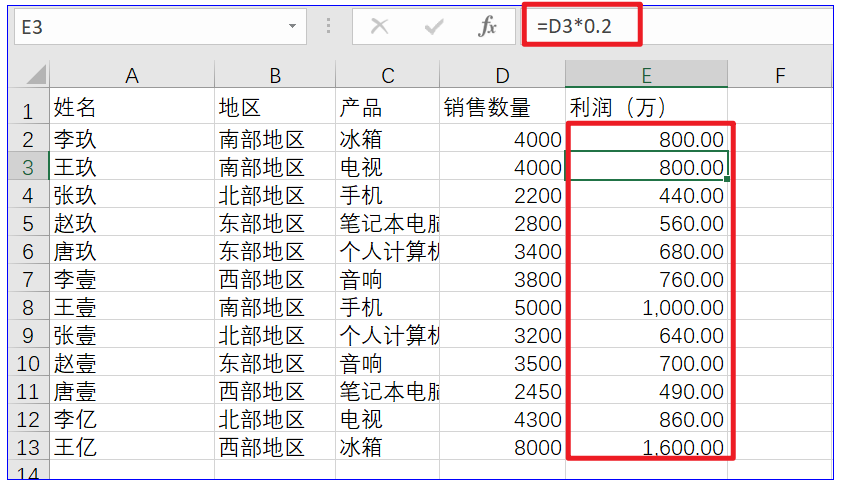This screenshot has width=845, height=485.
Task: Select the cell with name 李亿
Action: (x=132, y=419)
